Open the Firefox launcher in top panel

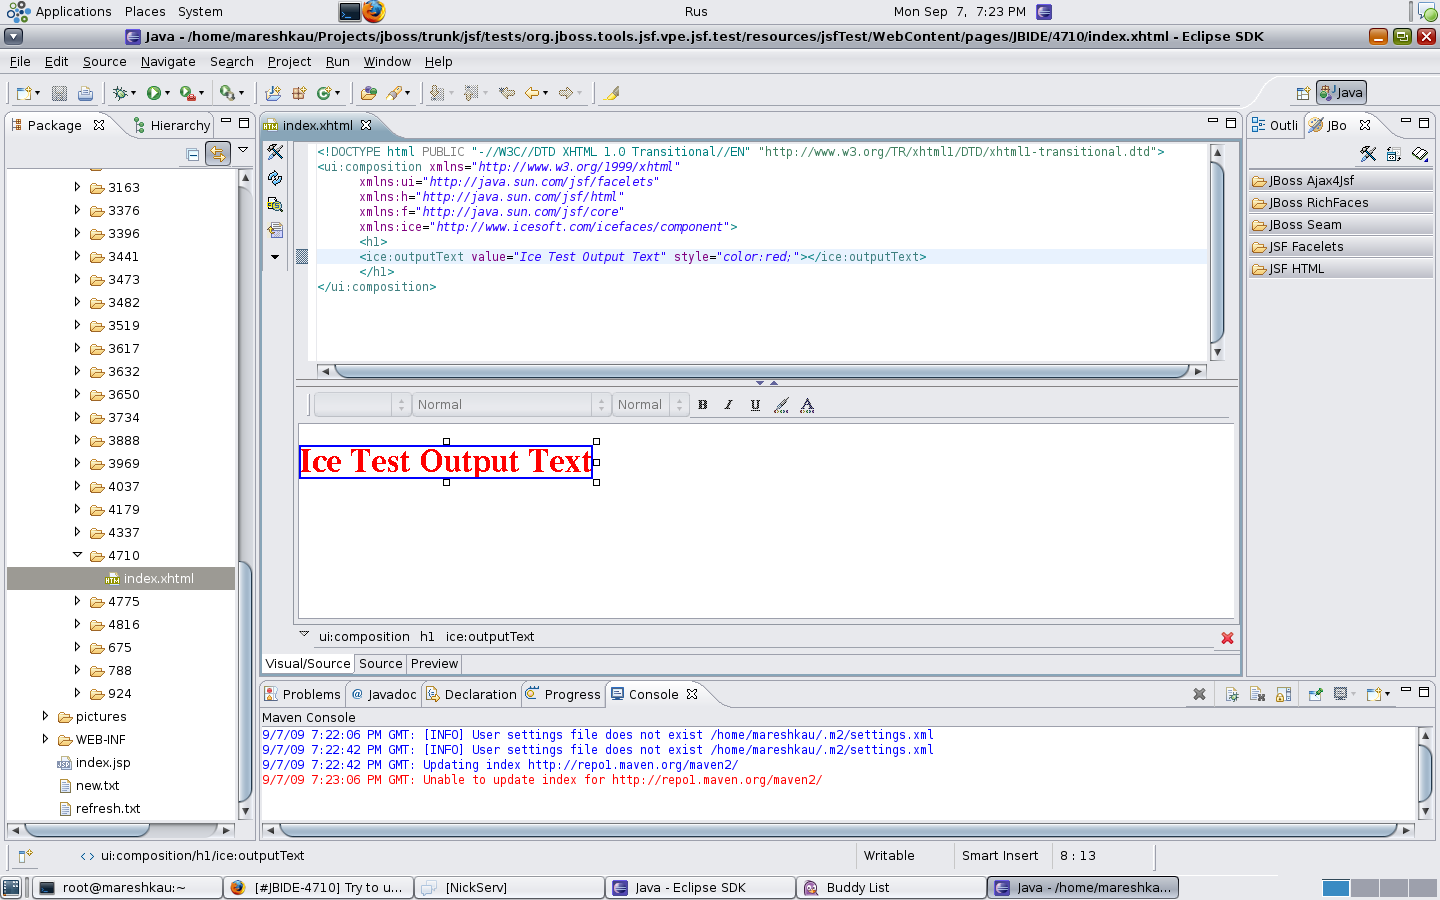(374, 12)
